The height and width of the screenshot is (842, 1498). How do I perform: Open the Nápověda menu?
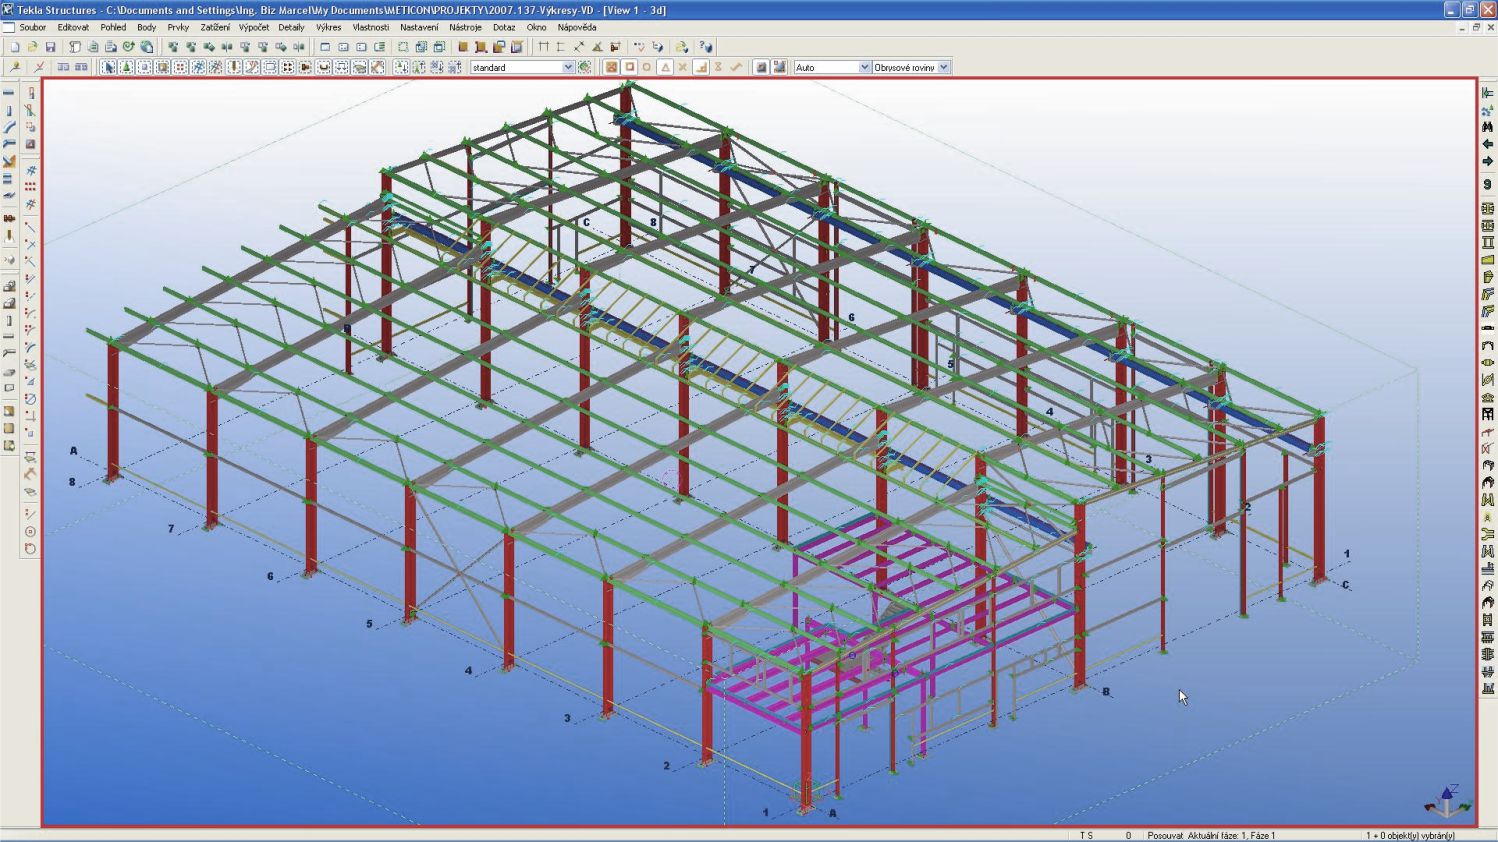coord(577,27)
